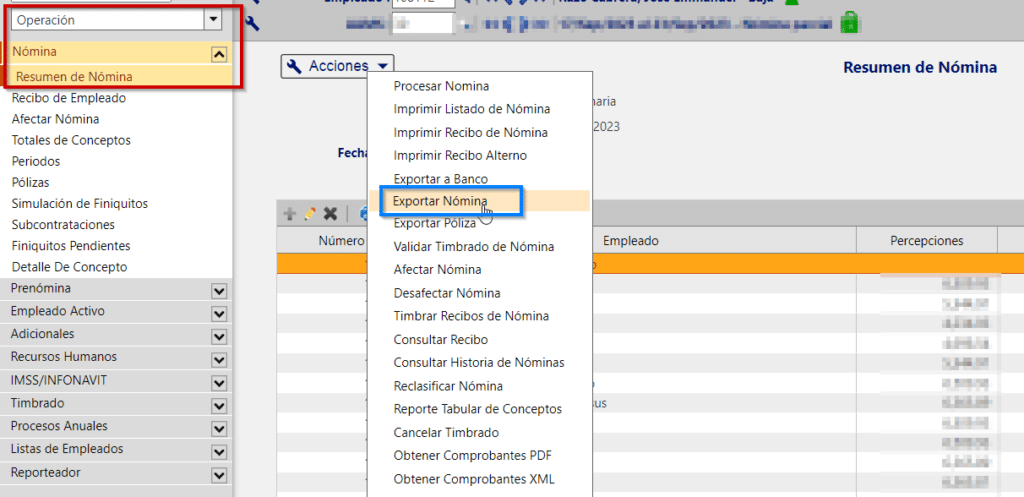Expand the IMSS/INFONAVIT section
The width and height of the screenshot is (1024, 497).
[219, 381]
